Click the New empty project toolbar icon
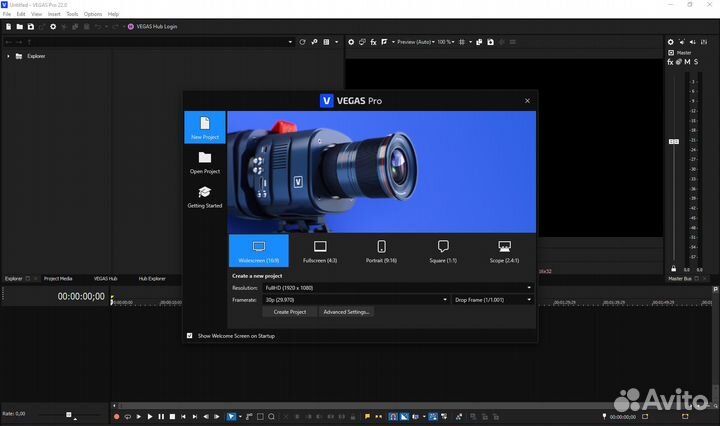This screenshot has height=426, width=720. 8,27
